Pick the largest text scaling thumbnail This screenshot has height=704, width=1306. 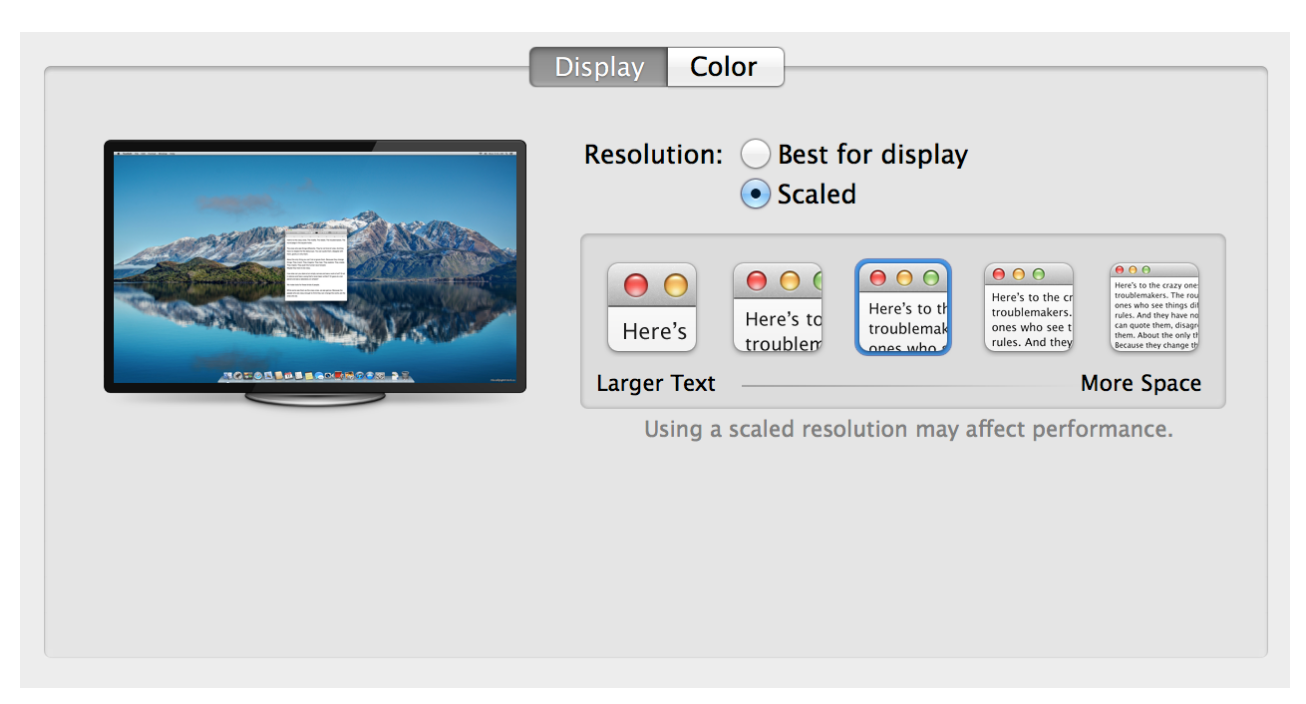pyautogui.click(x=652, y=308)
